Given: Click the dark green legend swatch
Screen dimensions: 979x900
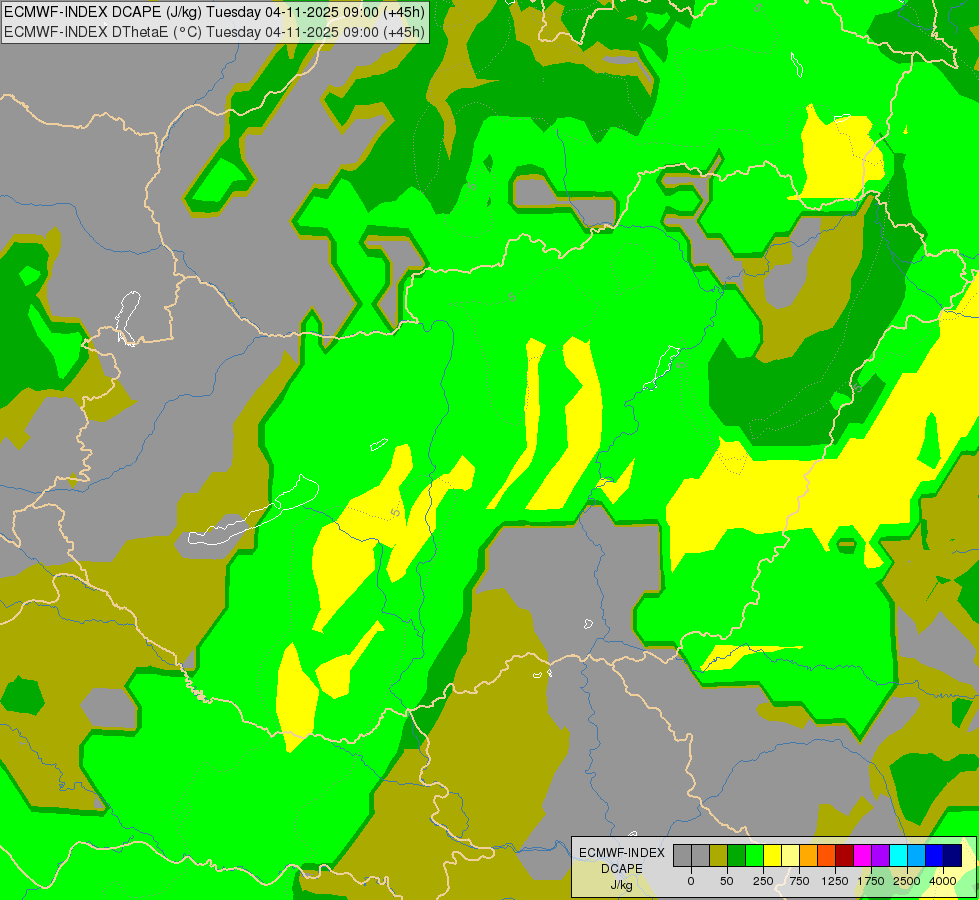Looking at the screenshot, I should 736,855.
